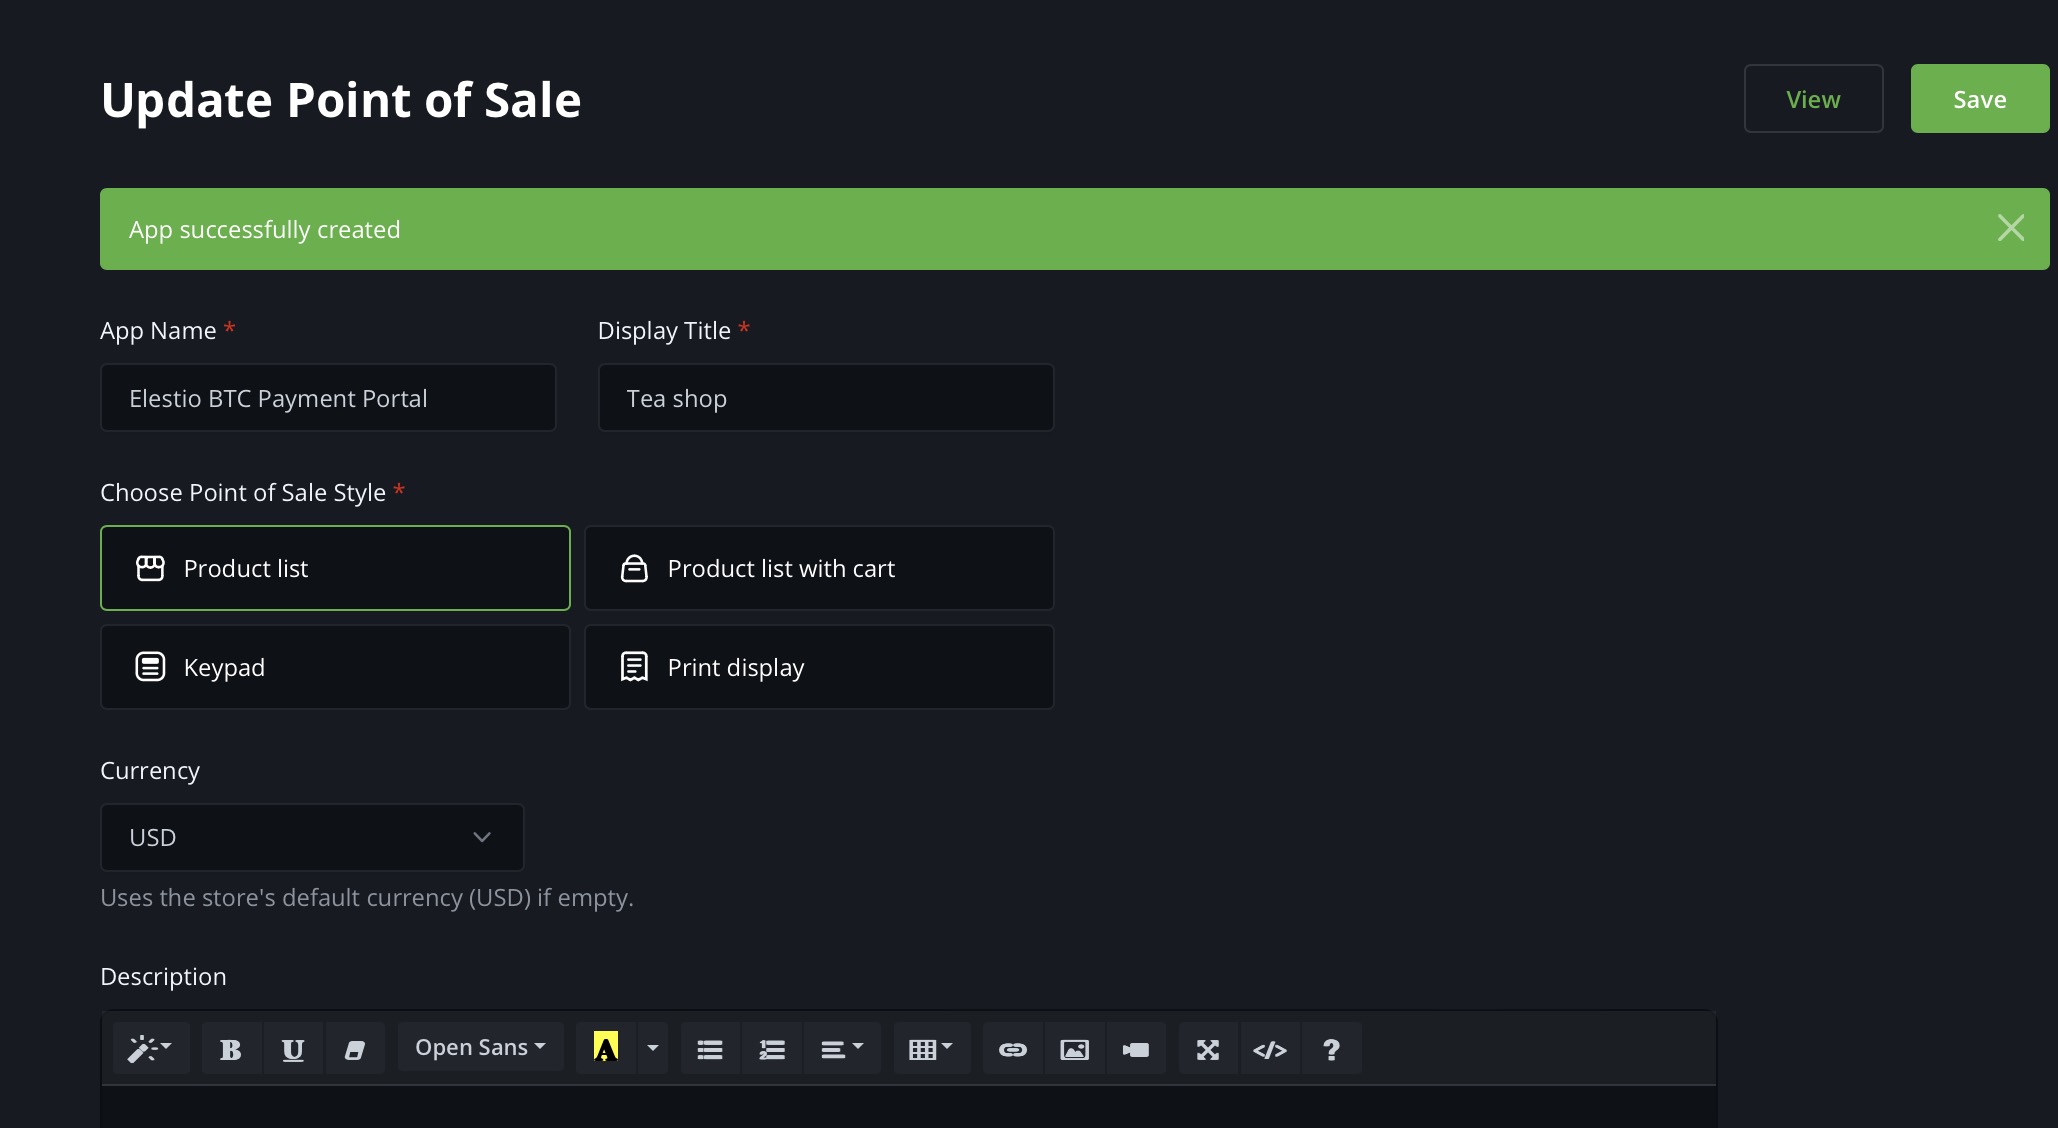Select the Product list style
2058x1128 pixels.
pyautogui.click(x=335, y=568)
